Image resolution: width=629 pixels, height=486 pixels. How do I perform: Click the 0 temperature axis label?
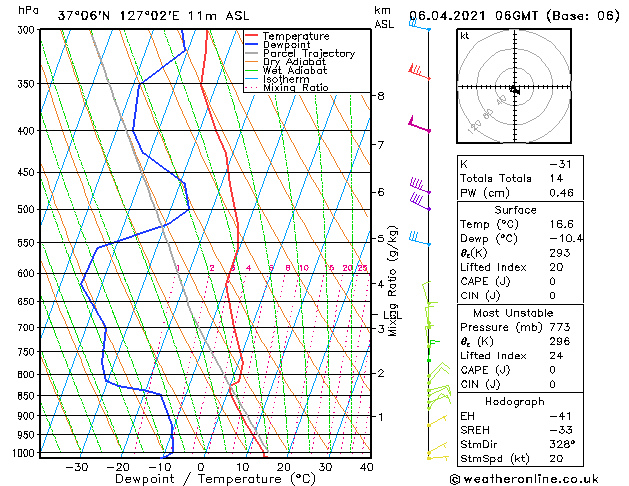201,467
